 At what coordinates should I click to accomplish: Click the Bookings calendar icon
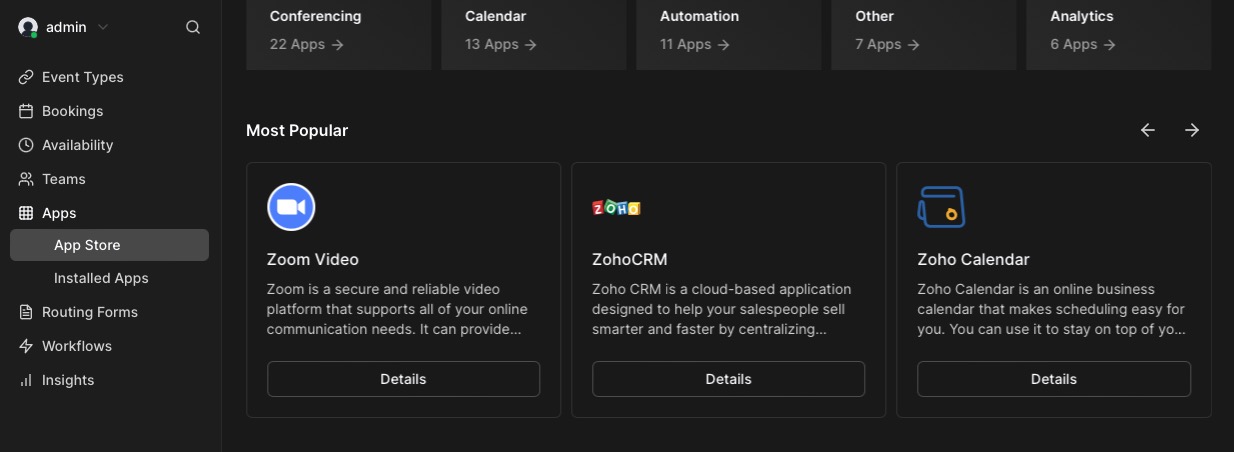[26, 111]
